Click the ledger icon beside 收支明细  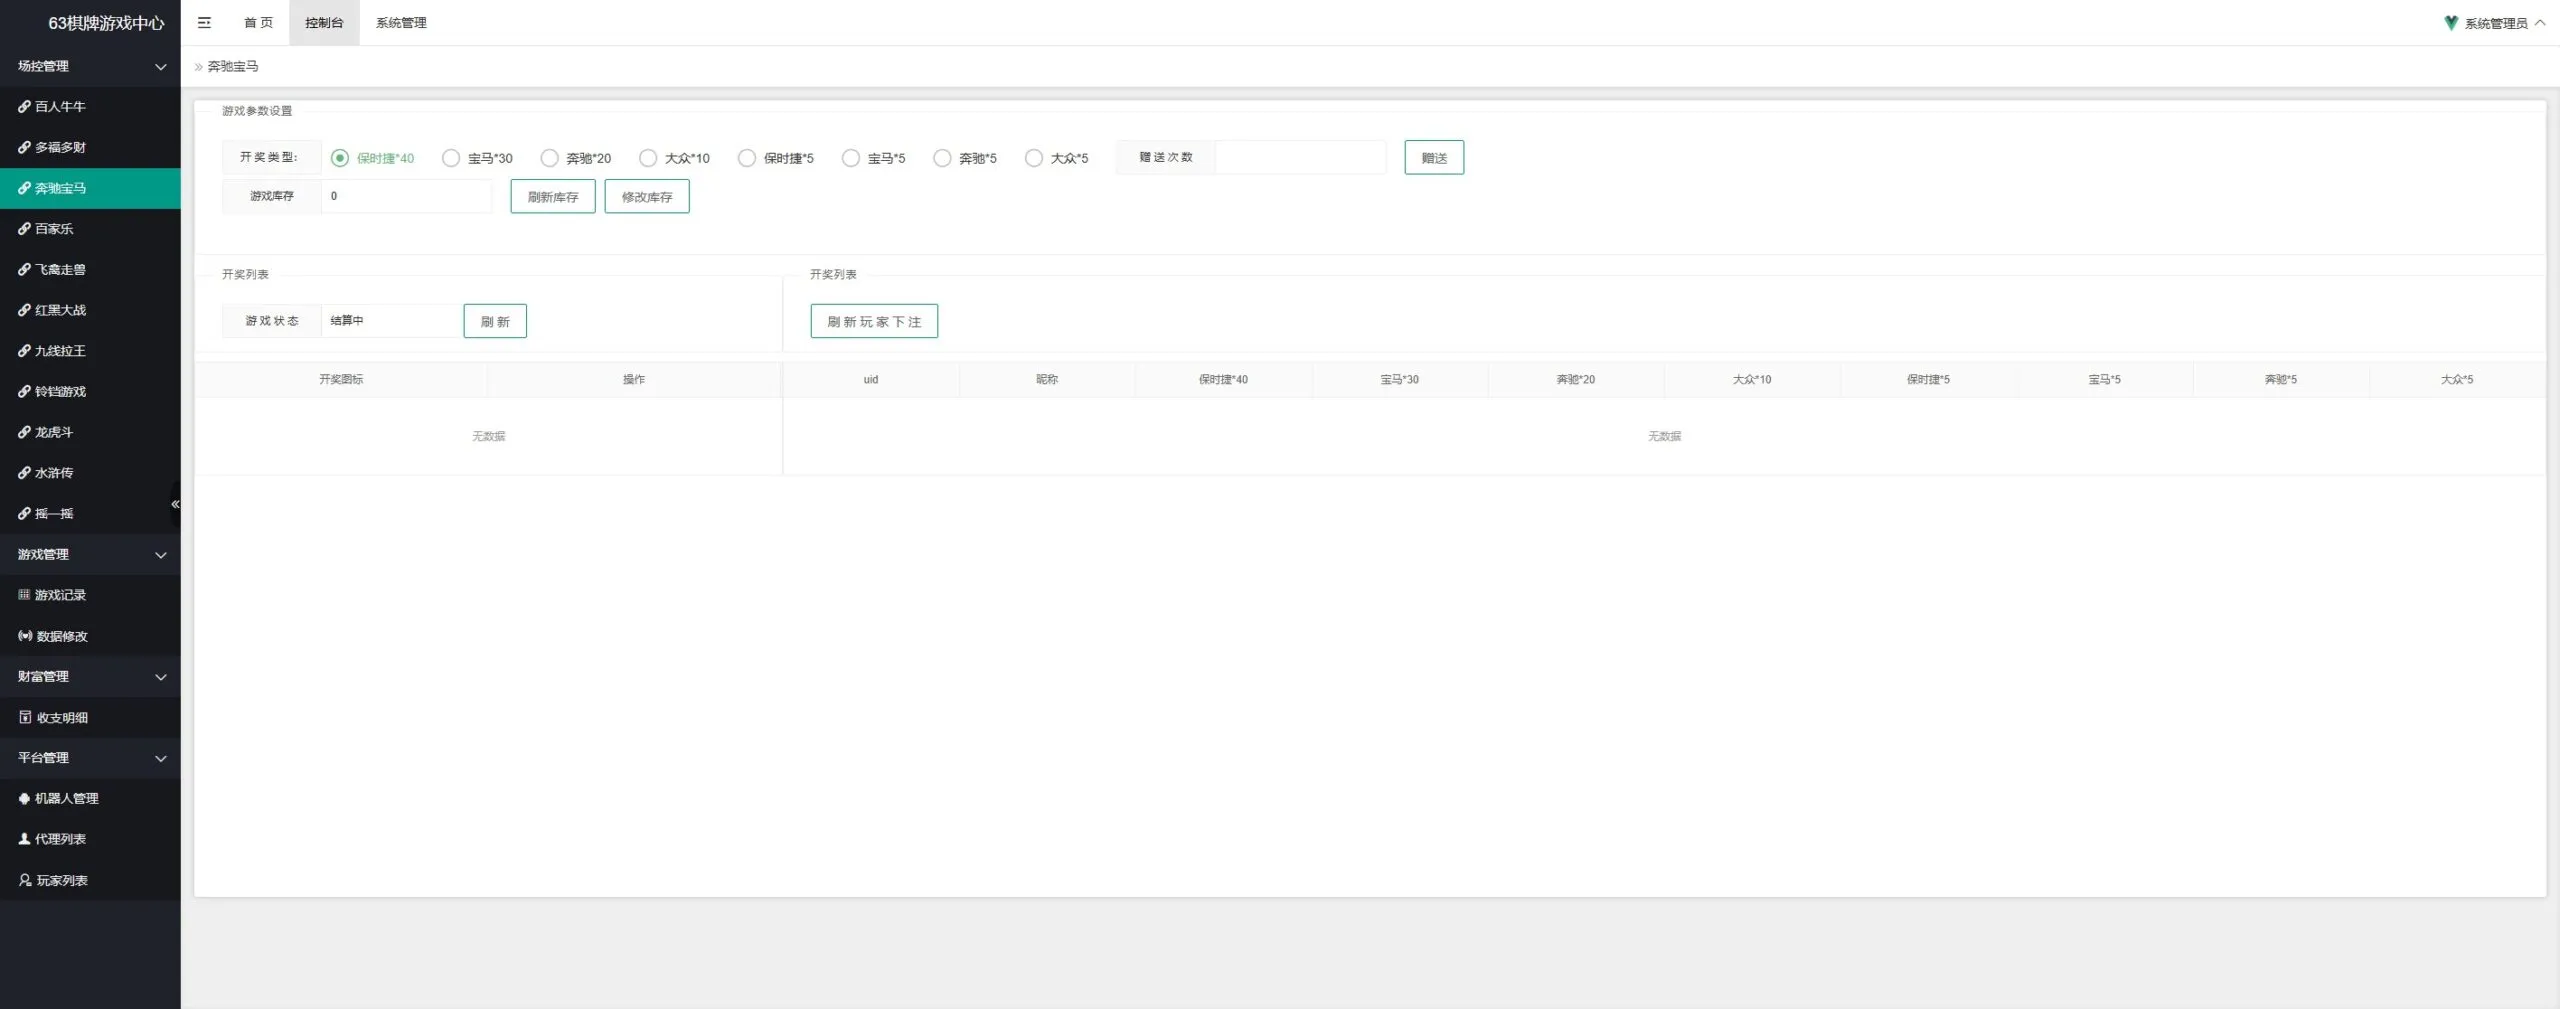25,717
